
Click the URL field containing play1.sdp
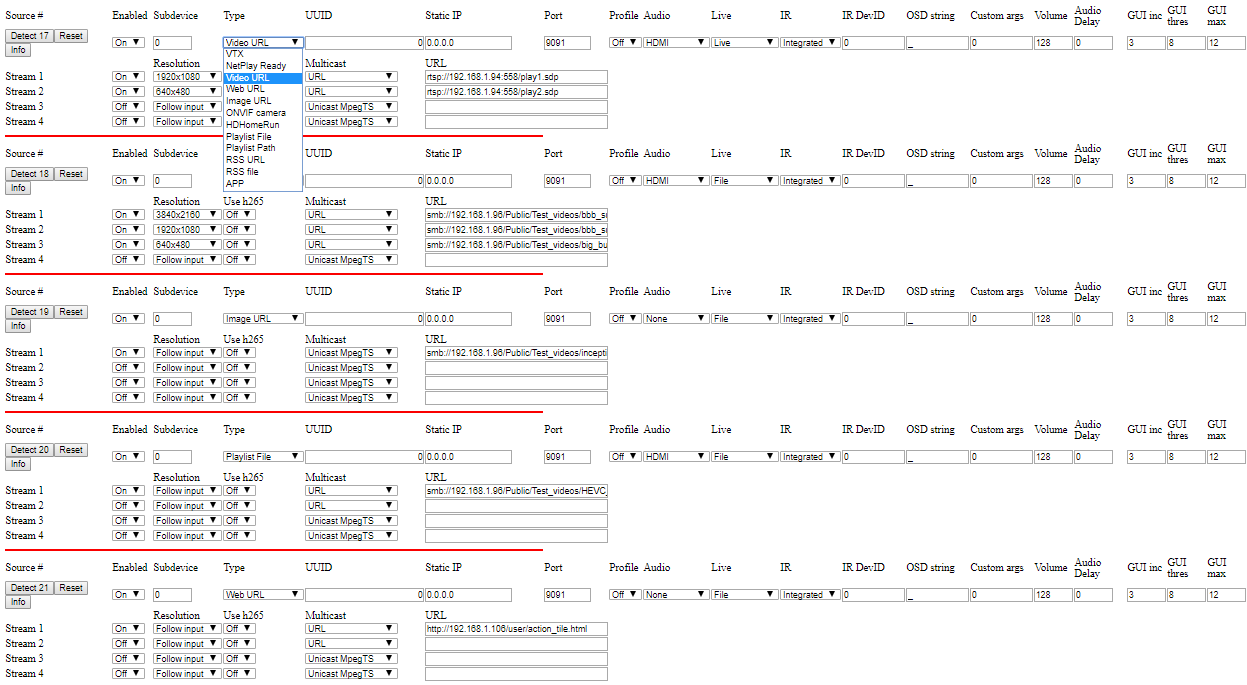pos(516,77)
